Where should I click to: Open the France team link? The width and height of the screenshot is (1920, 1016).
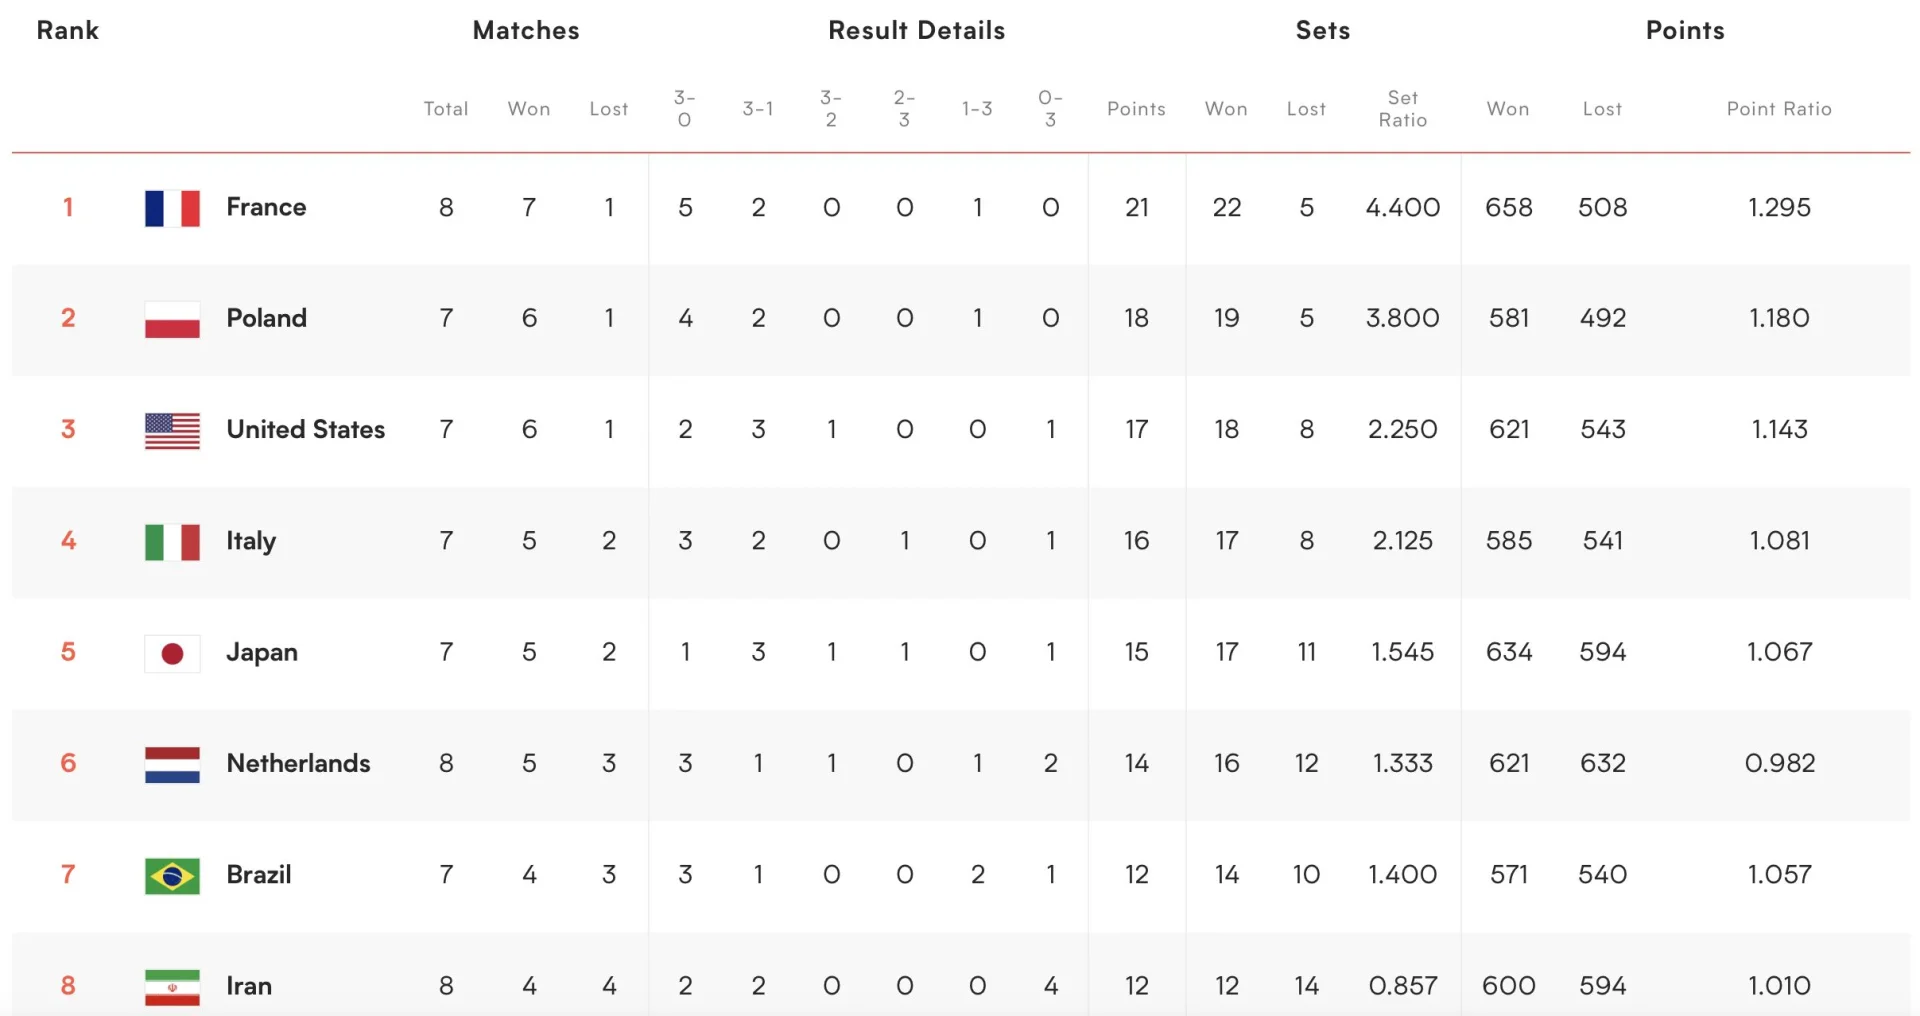tap(266, 207)
